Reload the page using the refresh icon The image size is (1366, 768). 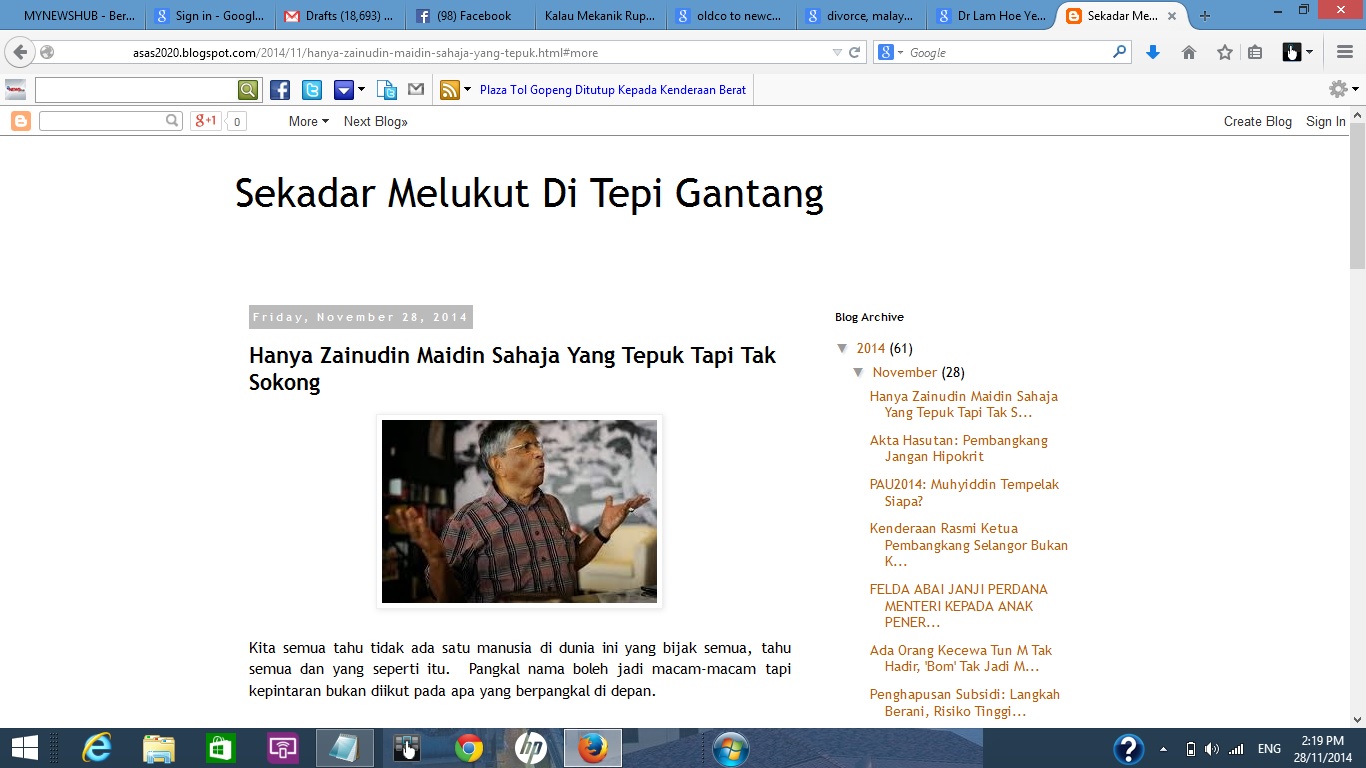[855, 52]
